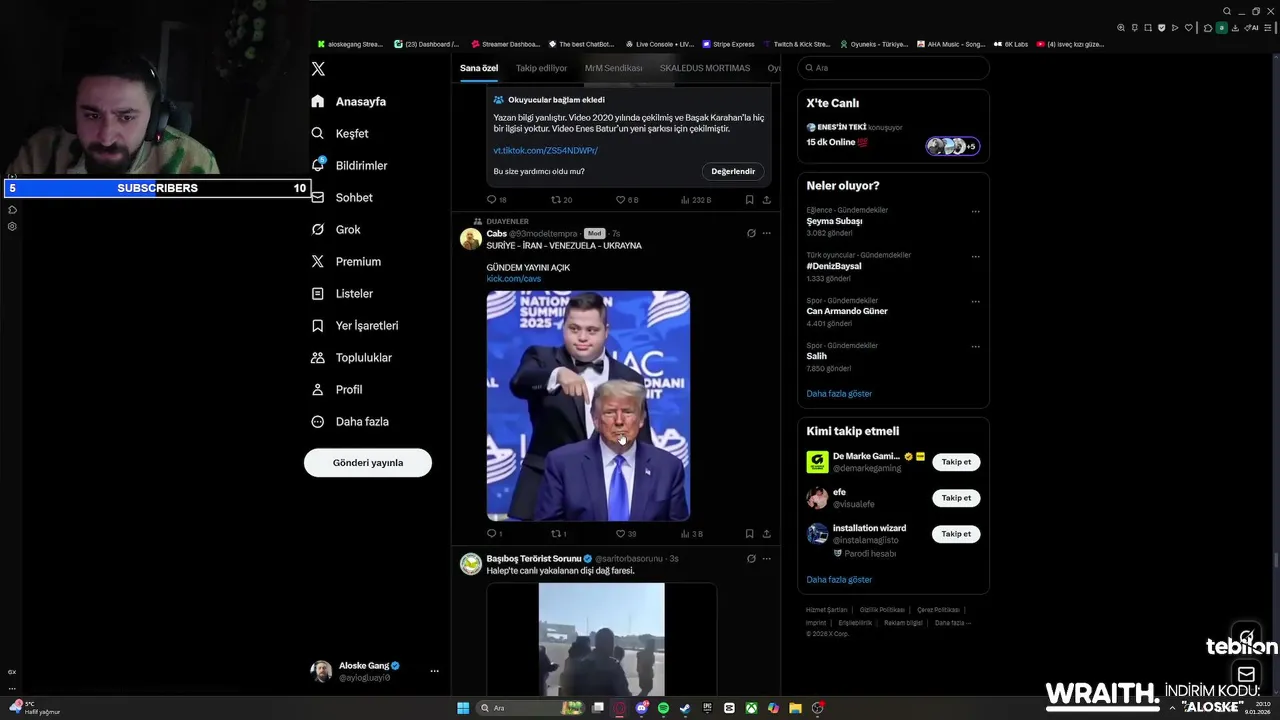Open the kick.com/cavs link
The height and width of the screenshot is (720, 1280).
point(514,279)
